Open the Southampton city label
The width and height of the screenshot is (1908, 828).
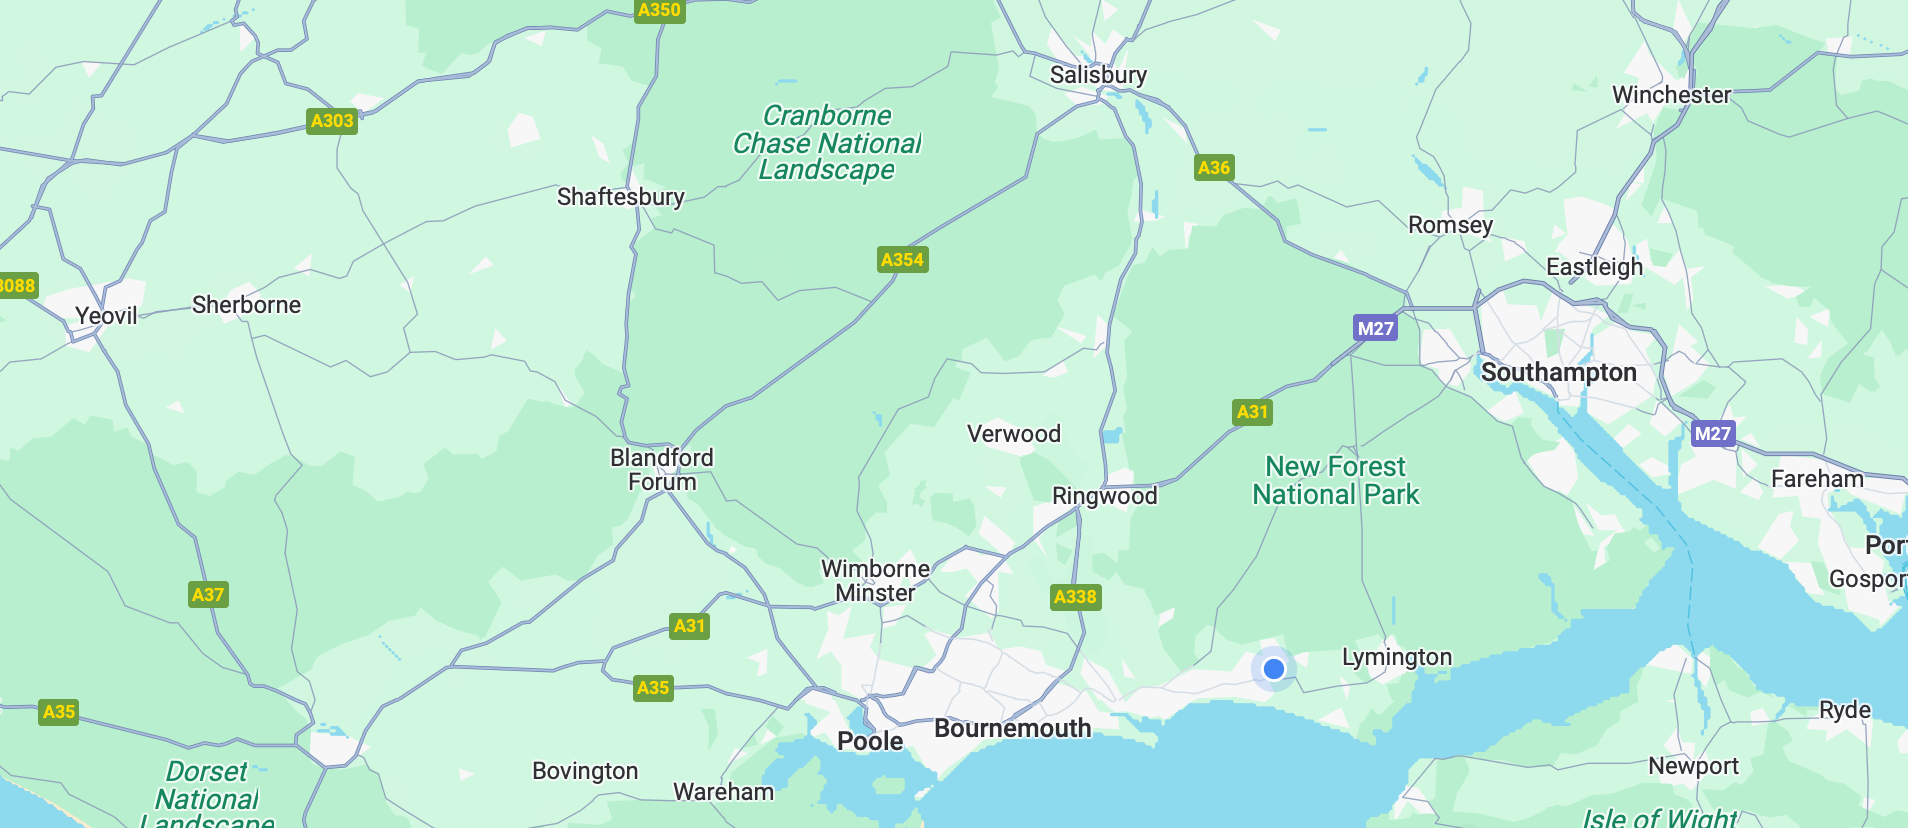pos(1558,372)
